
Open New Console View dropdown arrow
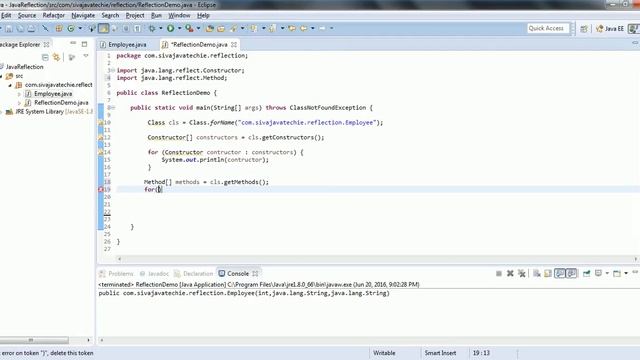click(x=626, y=273)
